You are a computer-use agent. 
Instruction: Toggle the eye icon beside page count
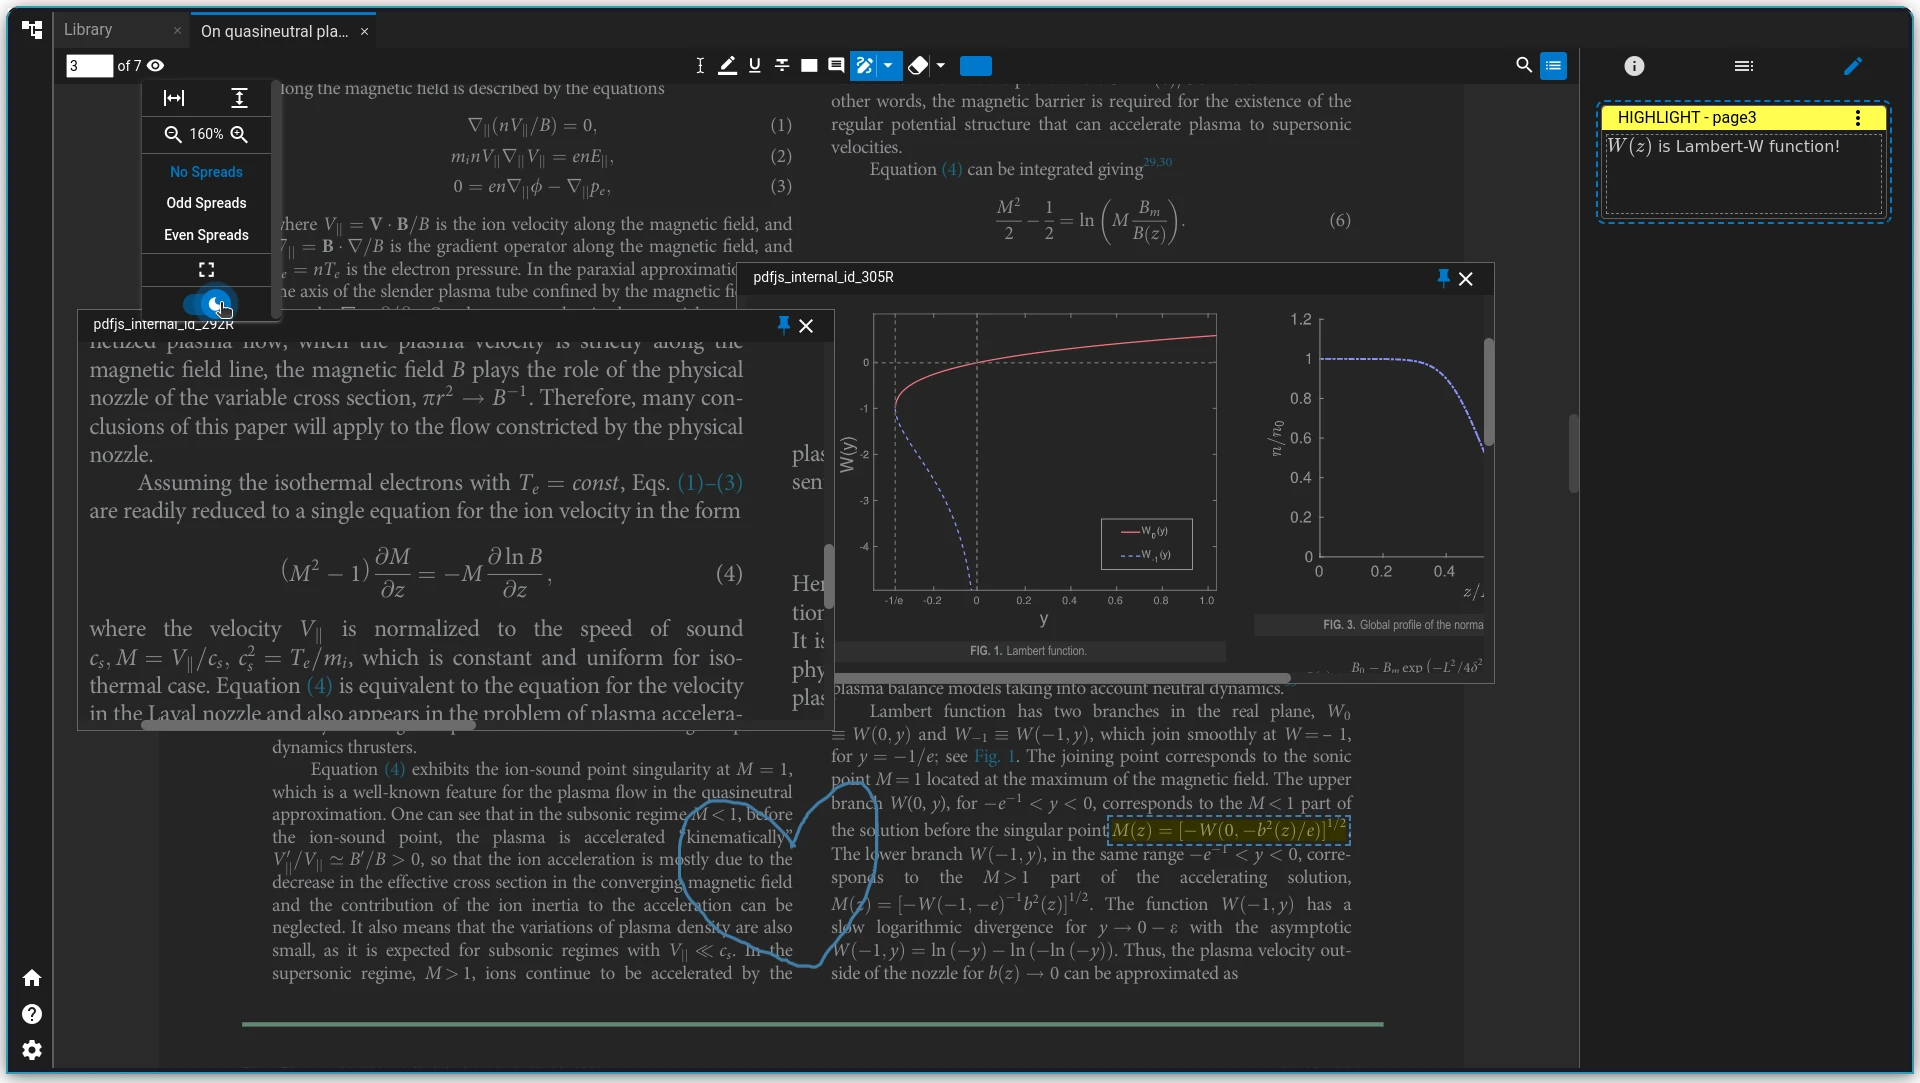156,66
